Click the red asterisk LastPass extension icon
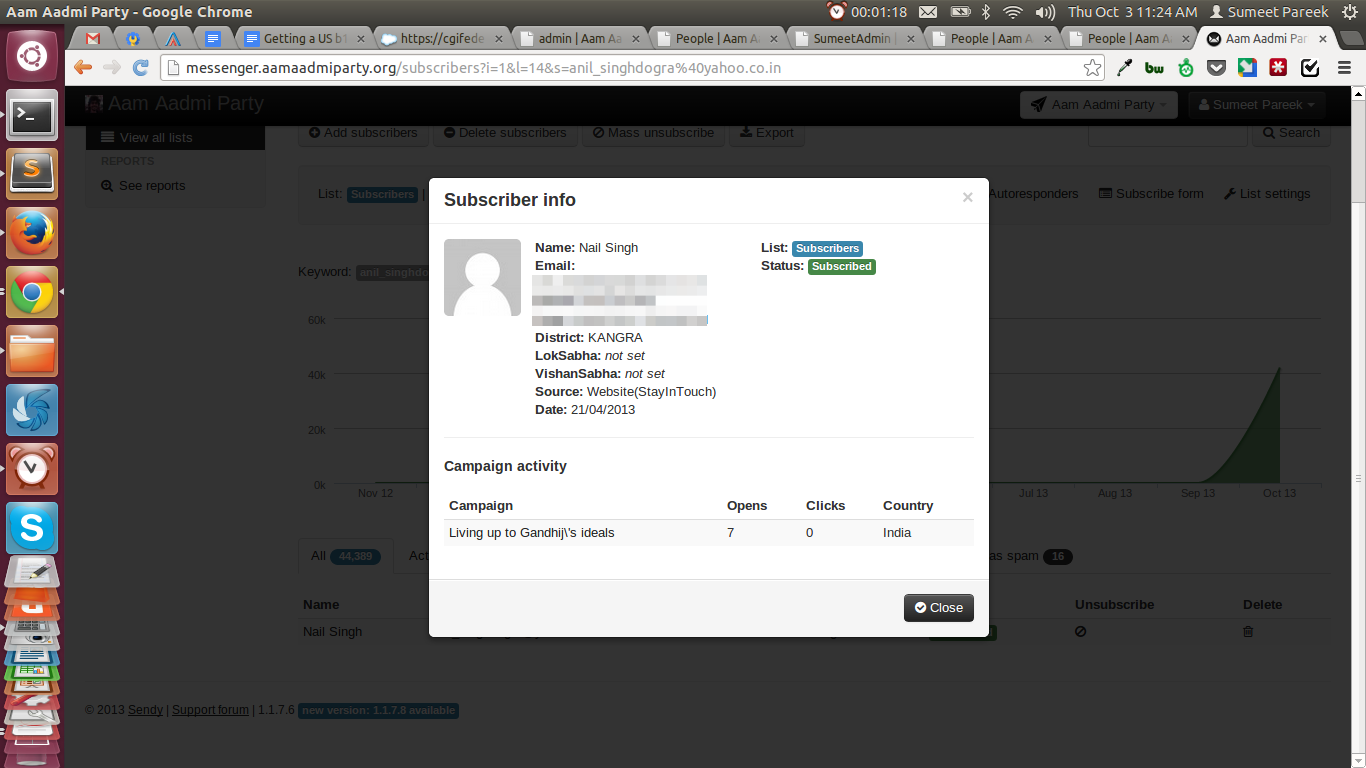 point(1278,68)
